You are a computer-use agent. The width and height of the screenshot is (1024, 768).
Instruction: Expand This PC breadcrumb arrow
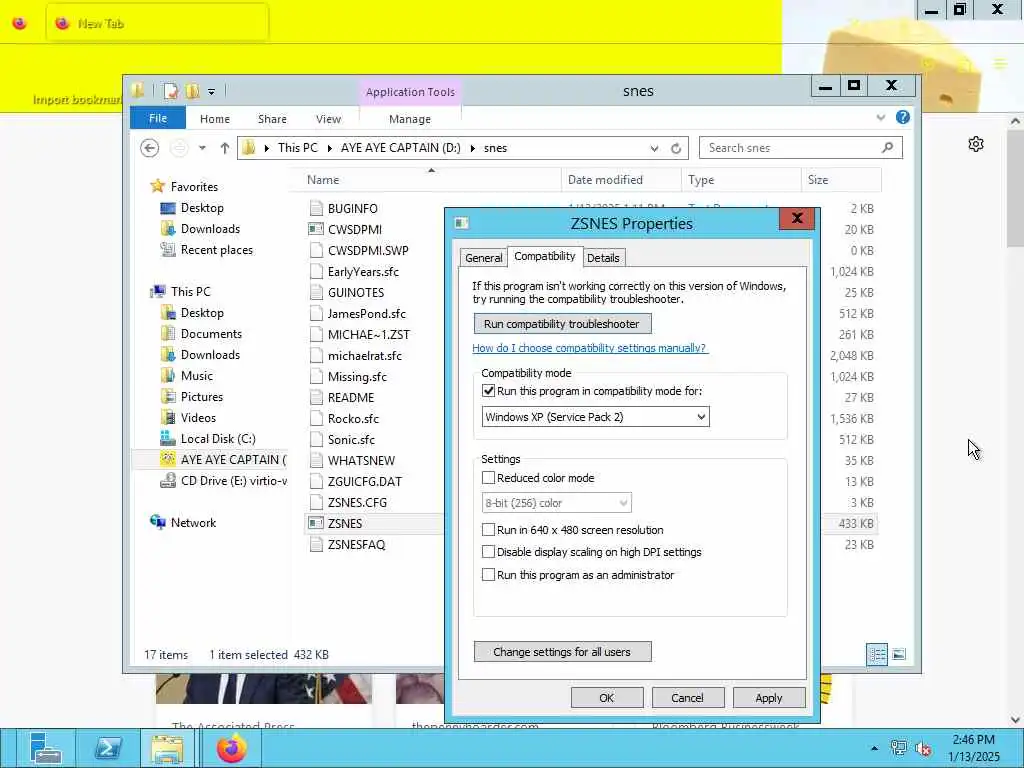tap(329, 148)
